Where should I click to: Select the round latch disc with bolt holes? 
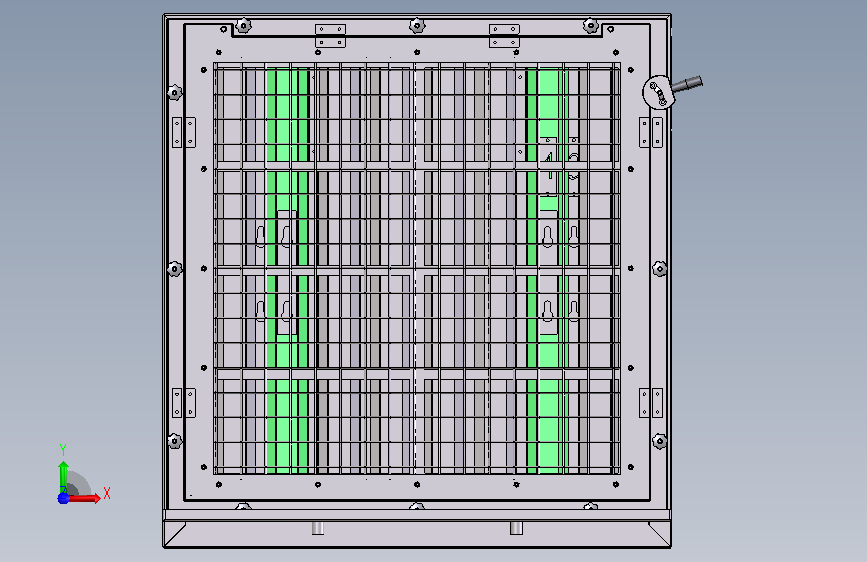[x=658, y=92]
